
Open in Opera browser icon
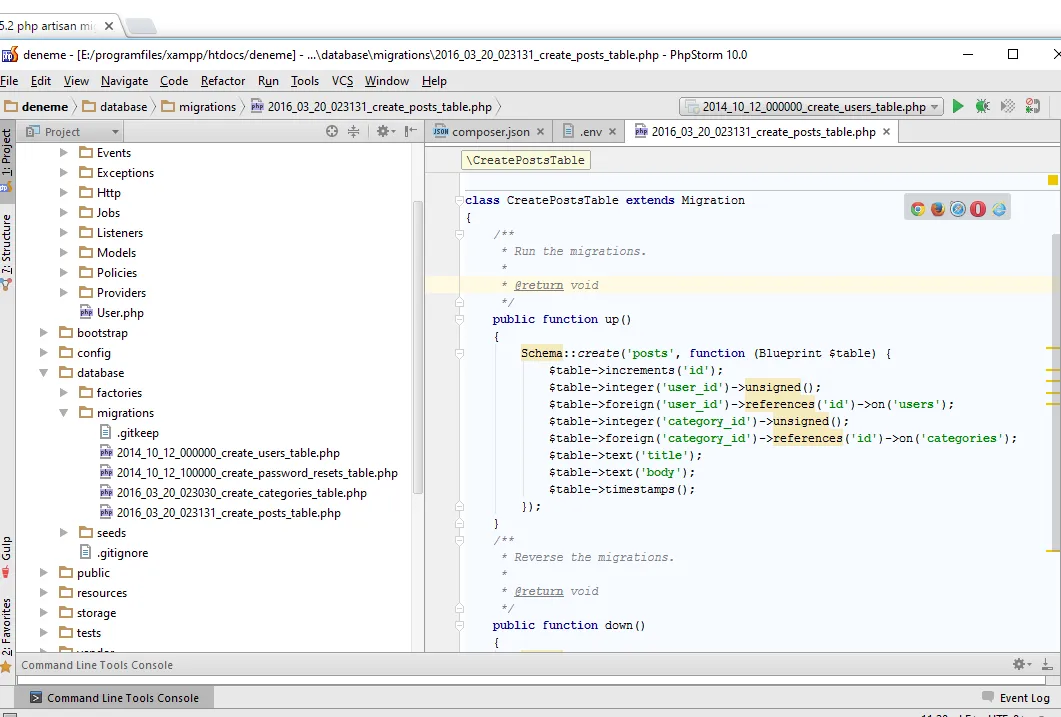(978, 209)
